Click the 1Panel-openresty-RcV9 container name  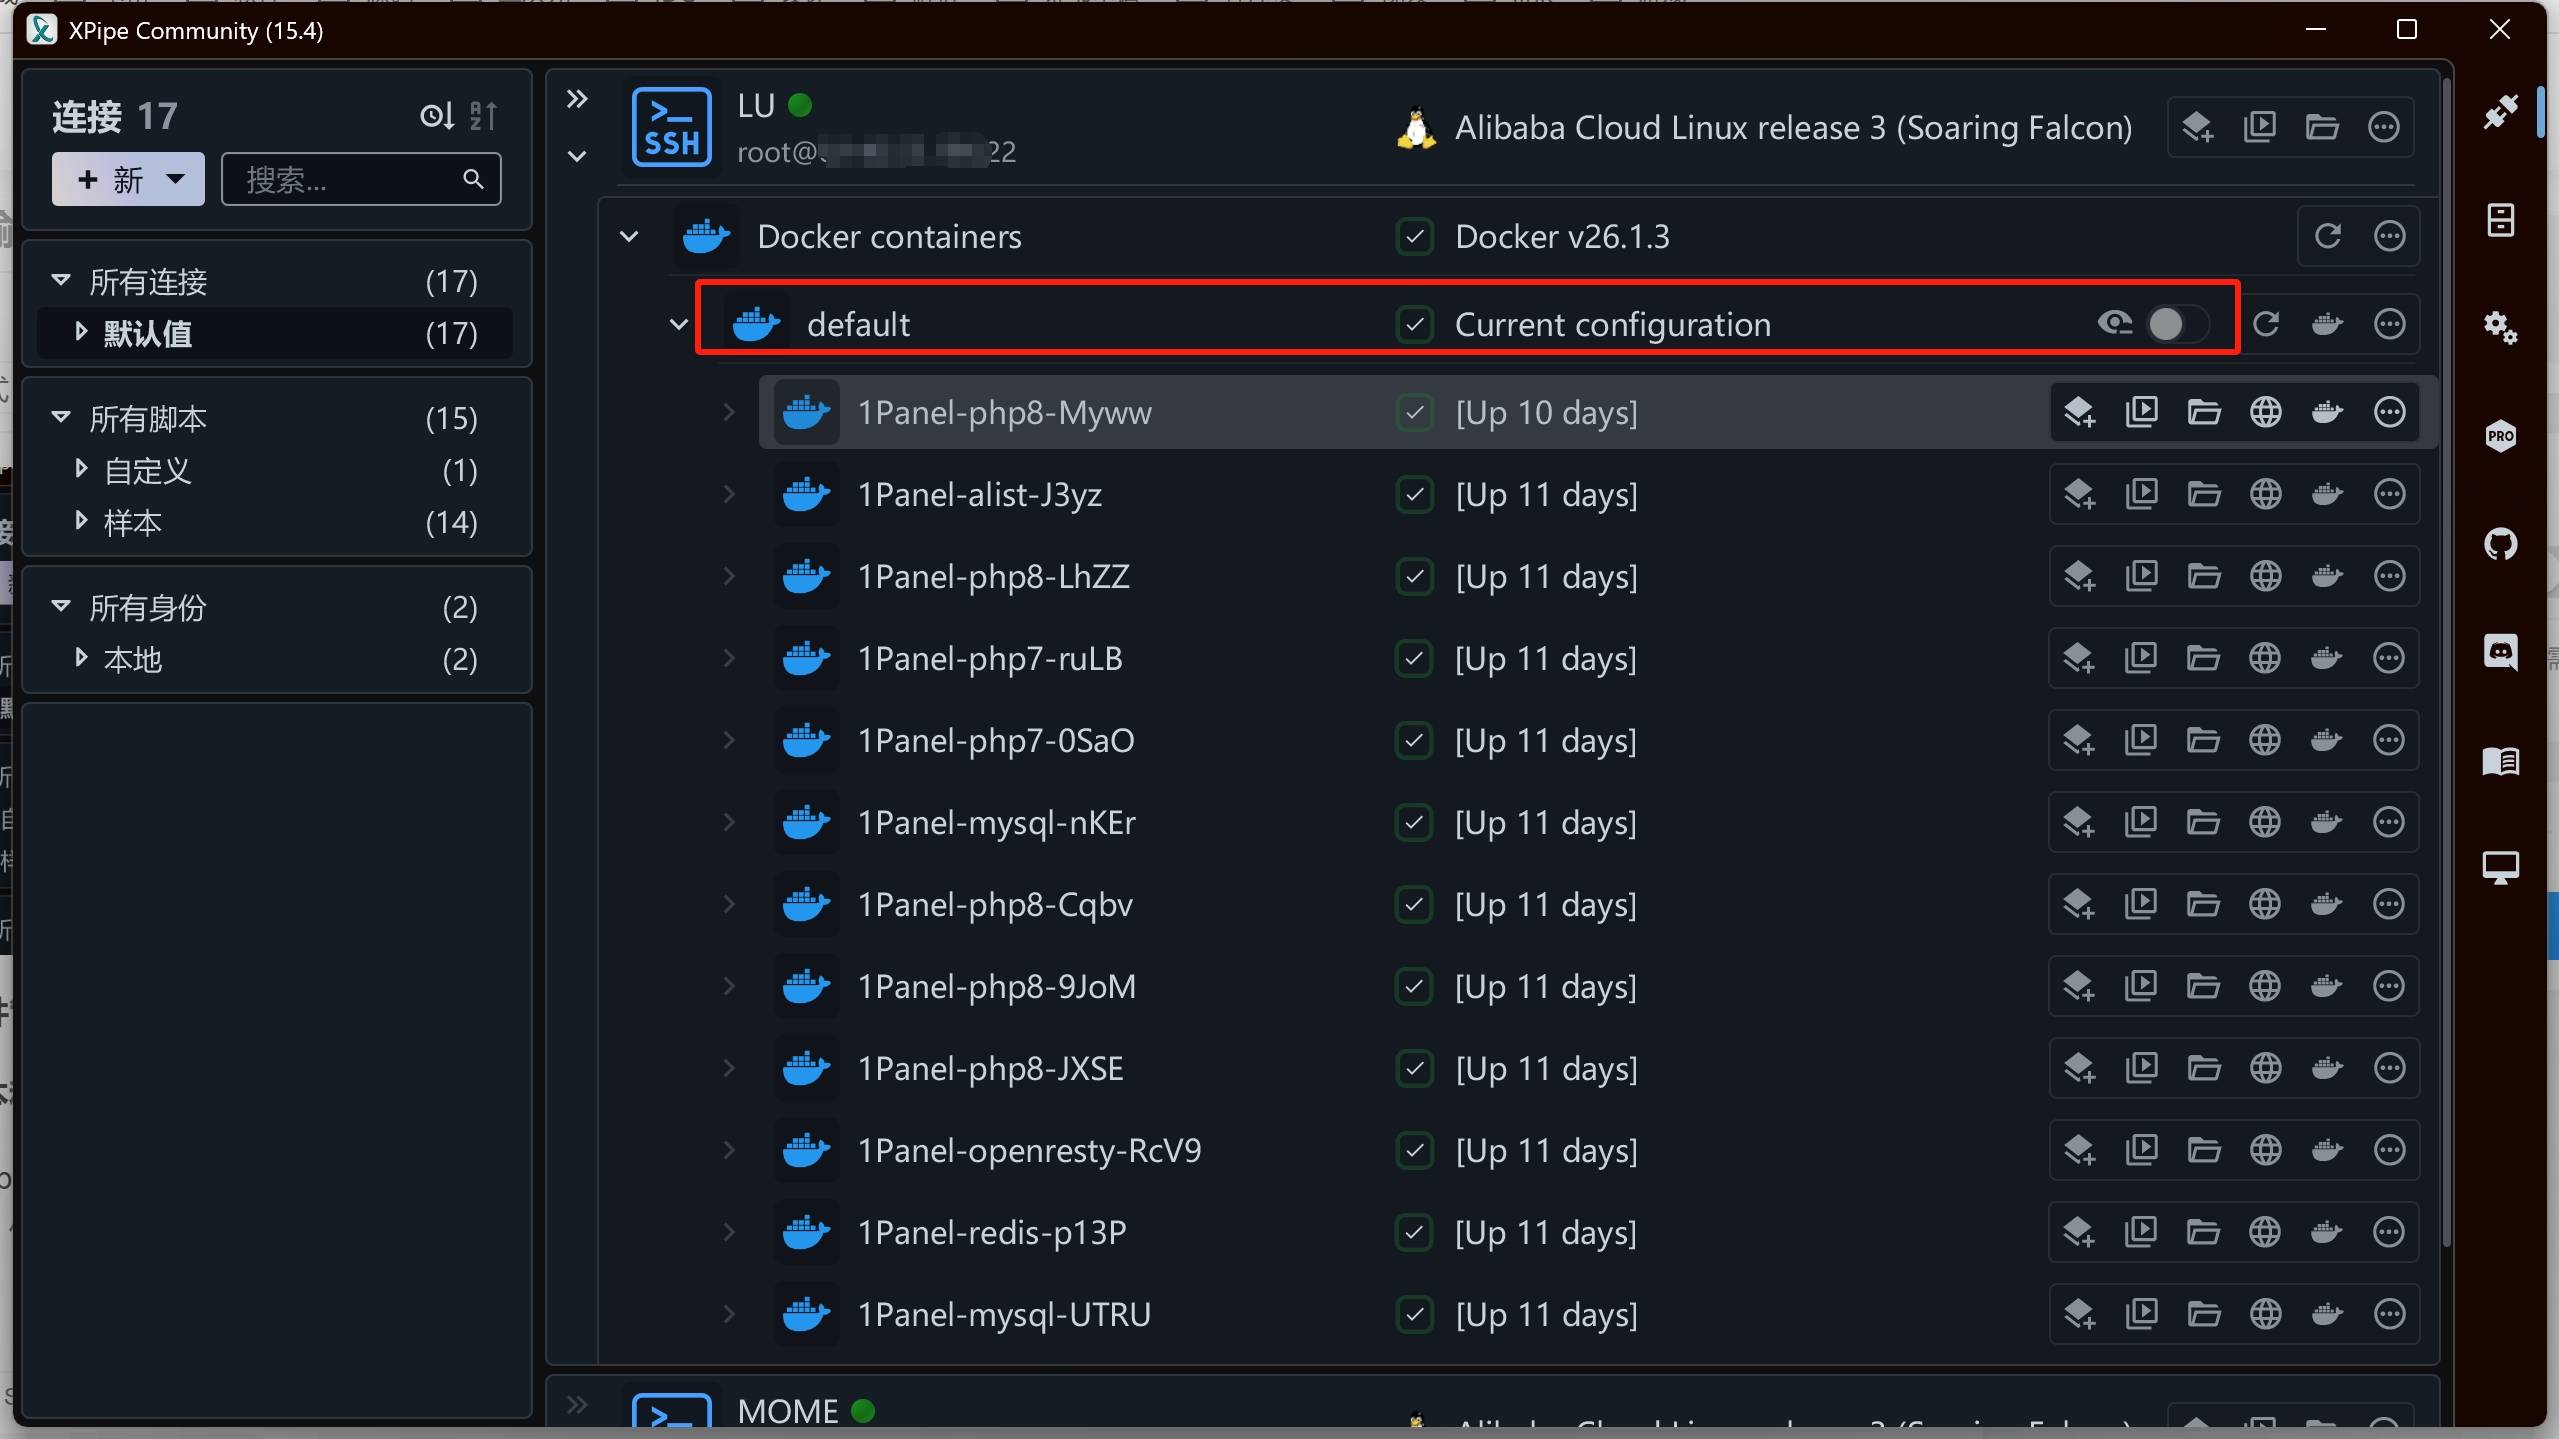1029,1150
